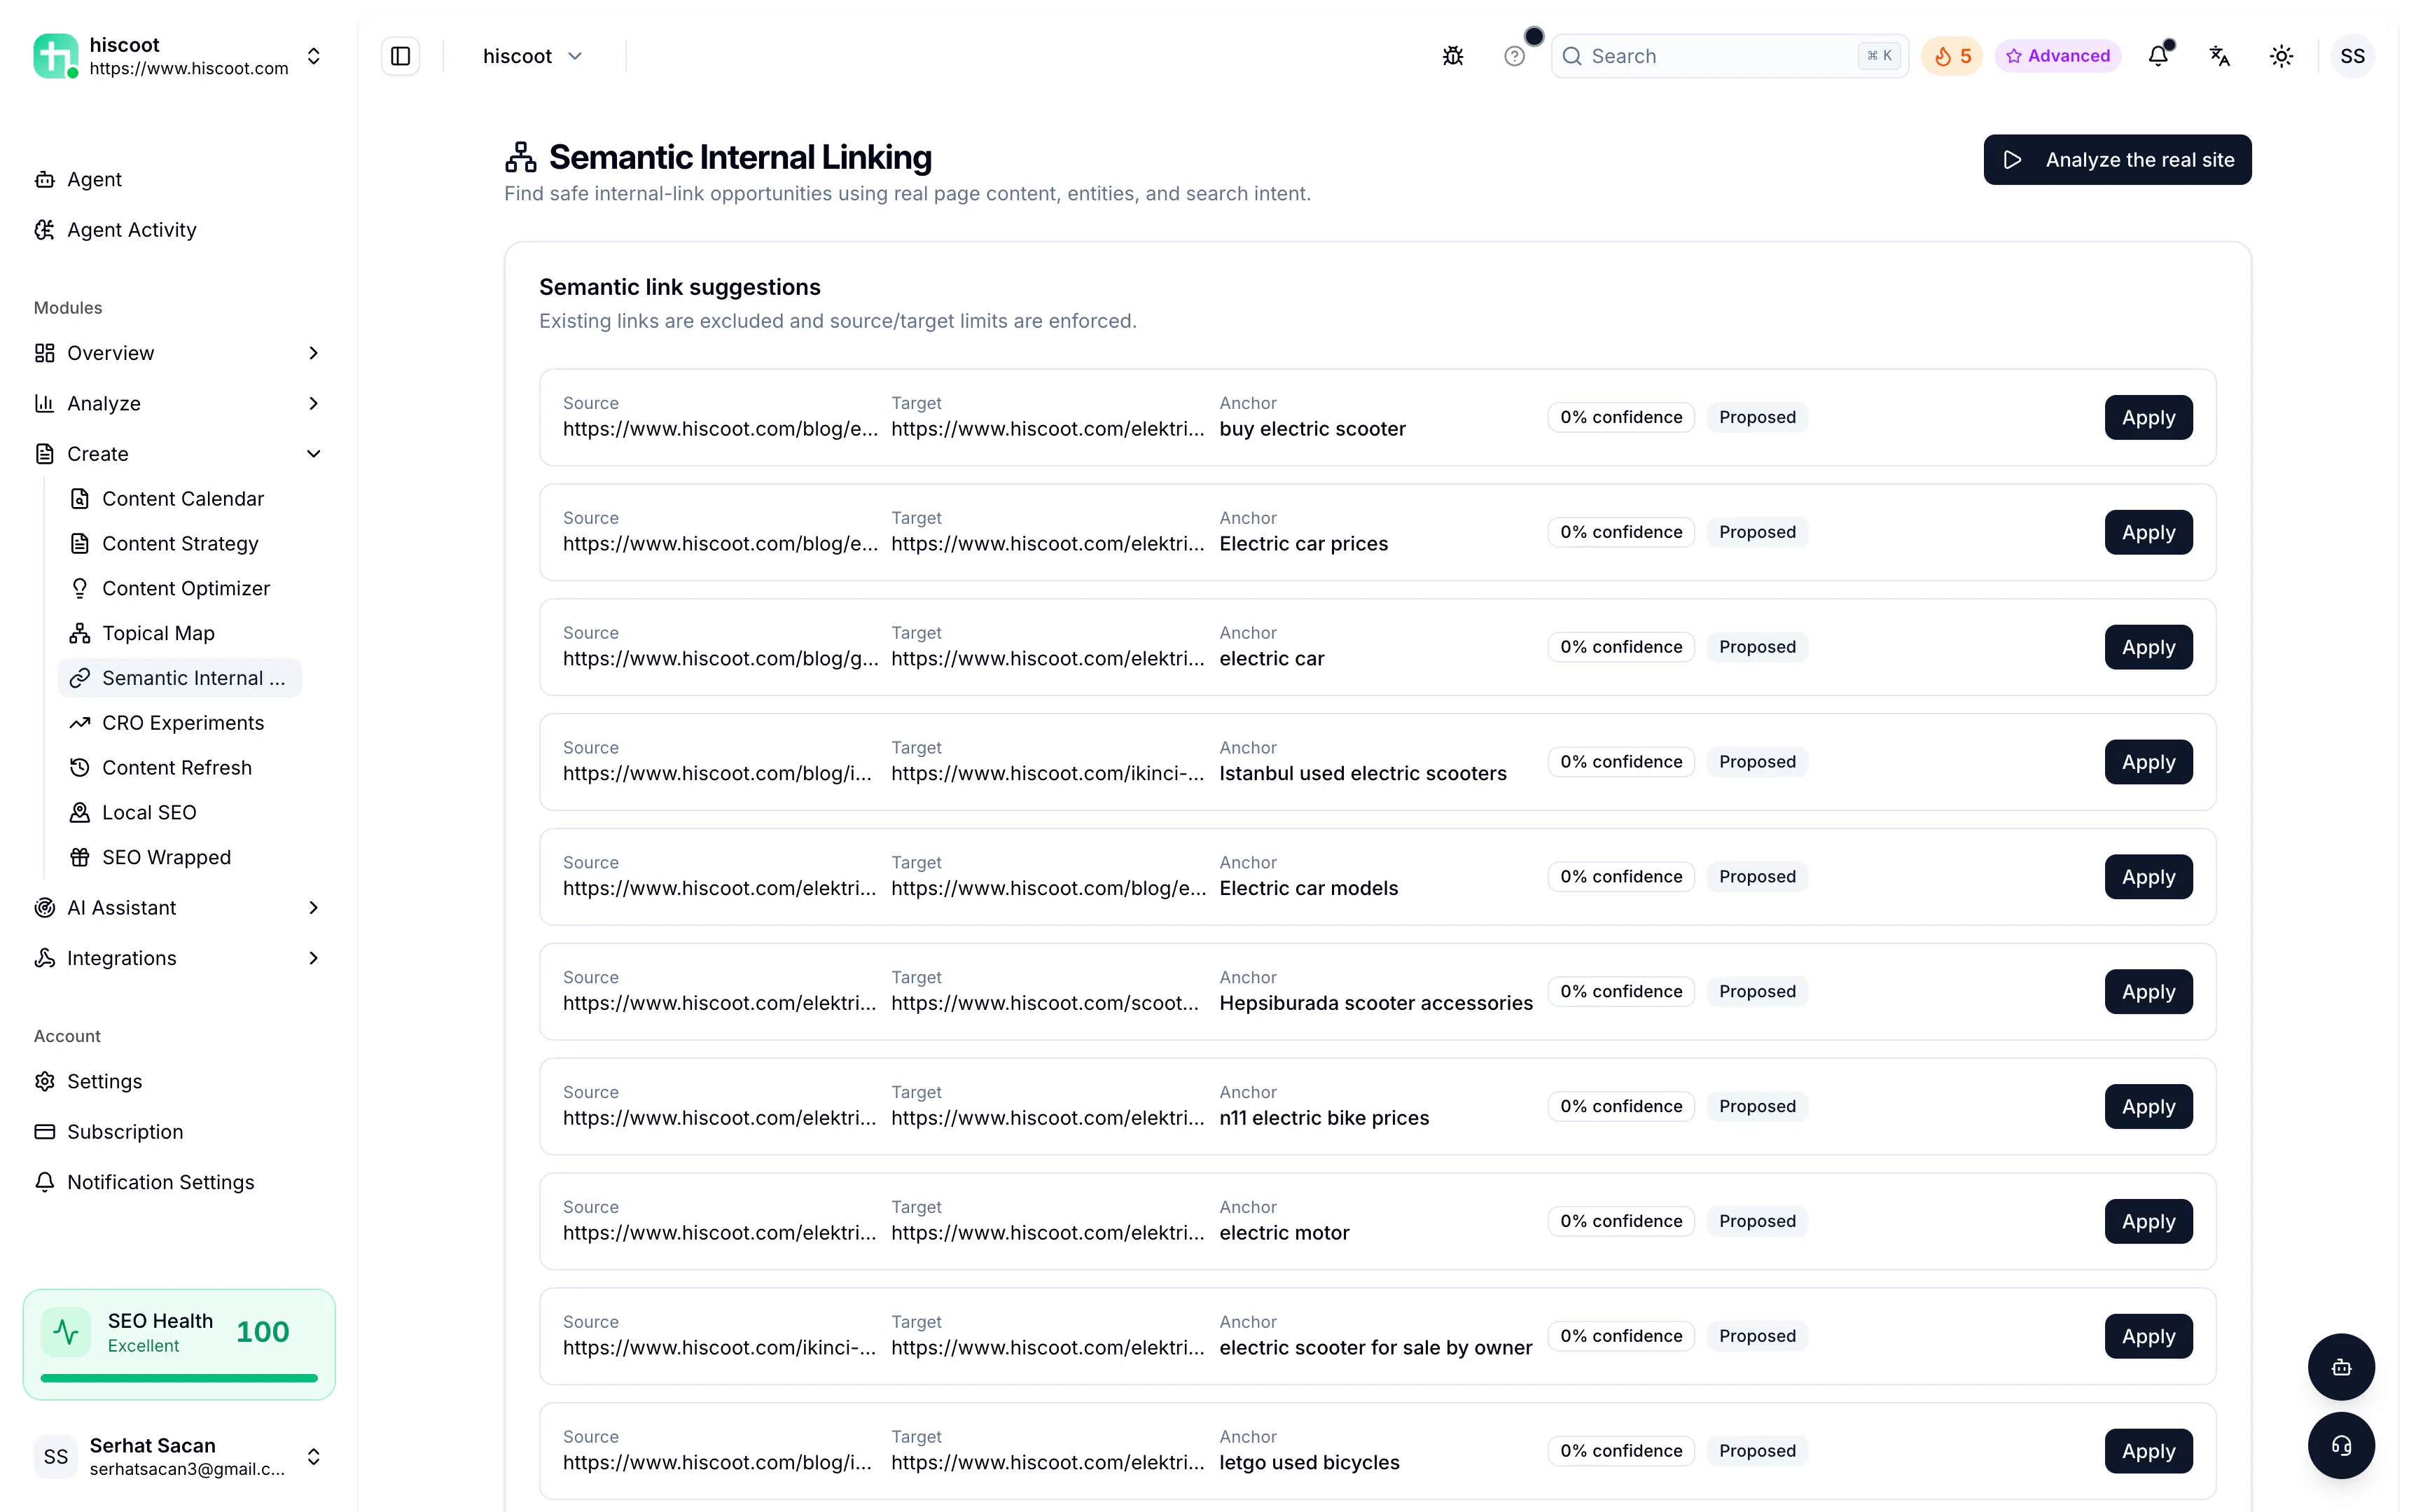Go to Content Calendar
Viewport: 2409px width, 1512px height.
pos(181,498)
